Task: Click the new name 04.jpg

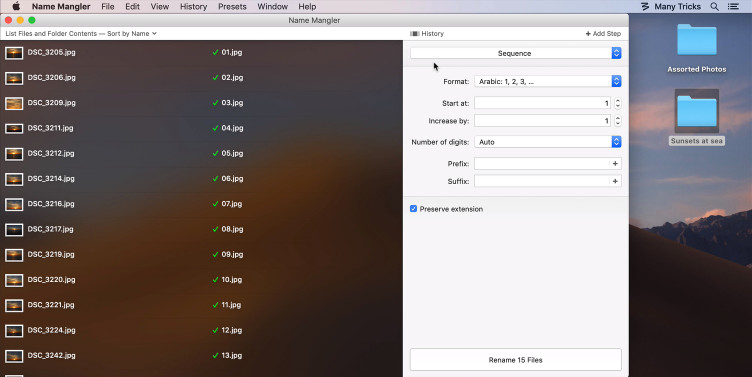Action: 232,128
